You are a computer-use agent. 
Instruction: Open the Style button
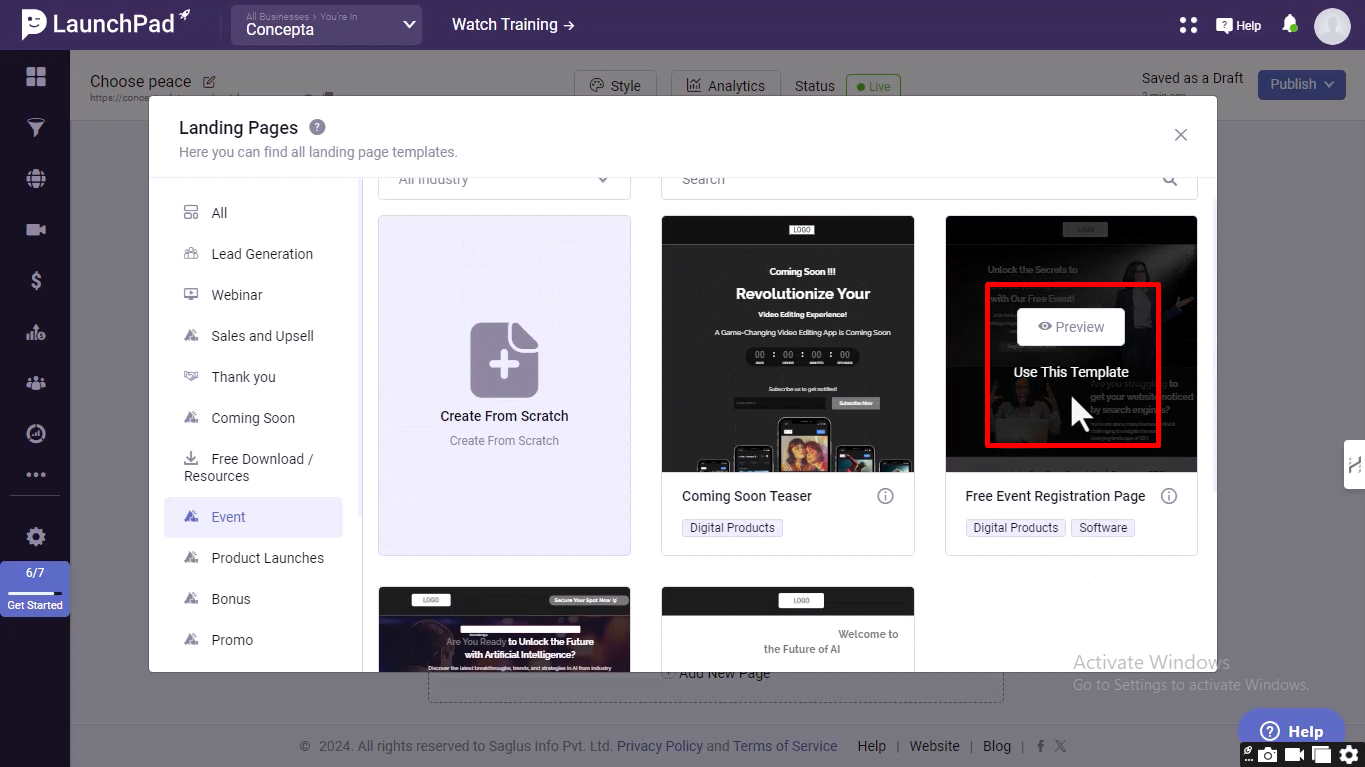click(615, 86)
